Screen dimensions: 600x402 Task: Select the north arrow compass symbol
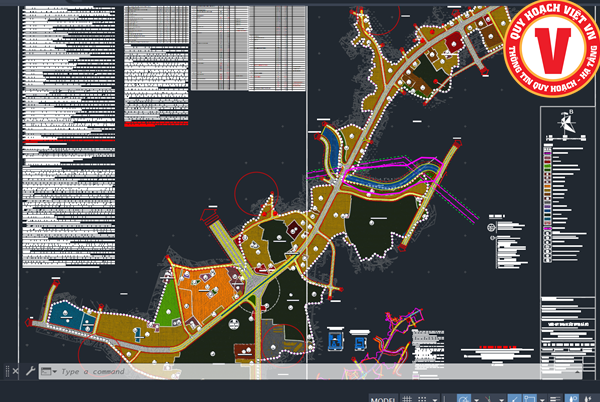[x=566, y=126]
